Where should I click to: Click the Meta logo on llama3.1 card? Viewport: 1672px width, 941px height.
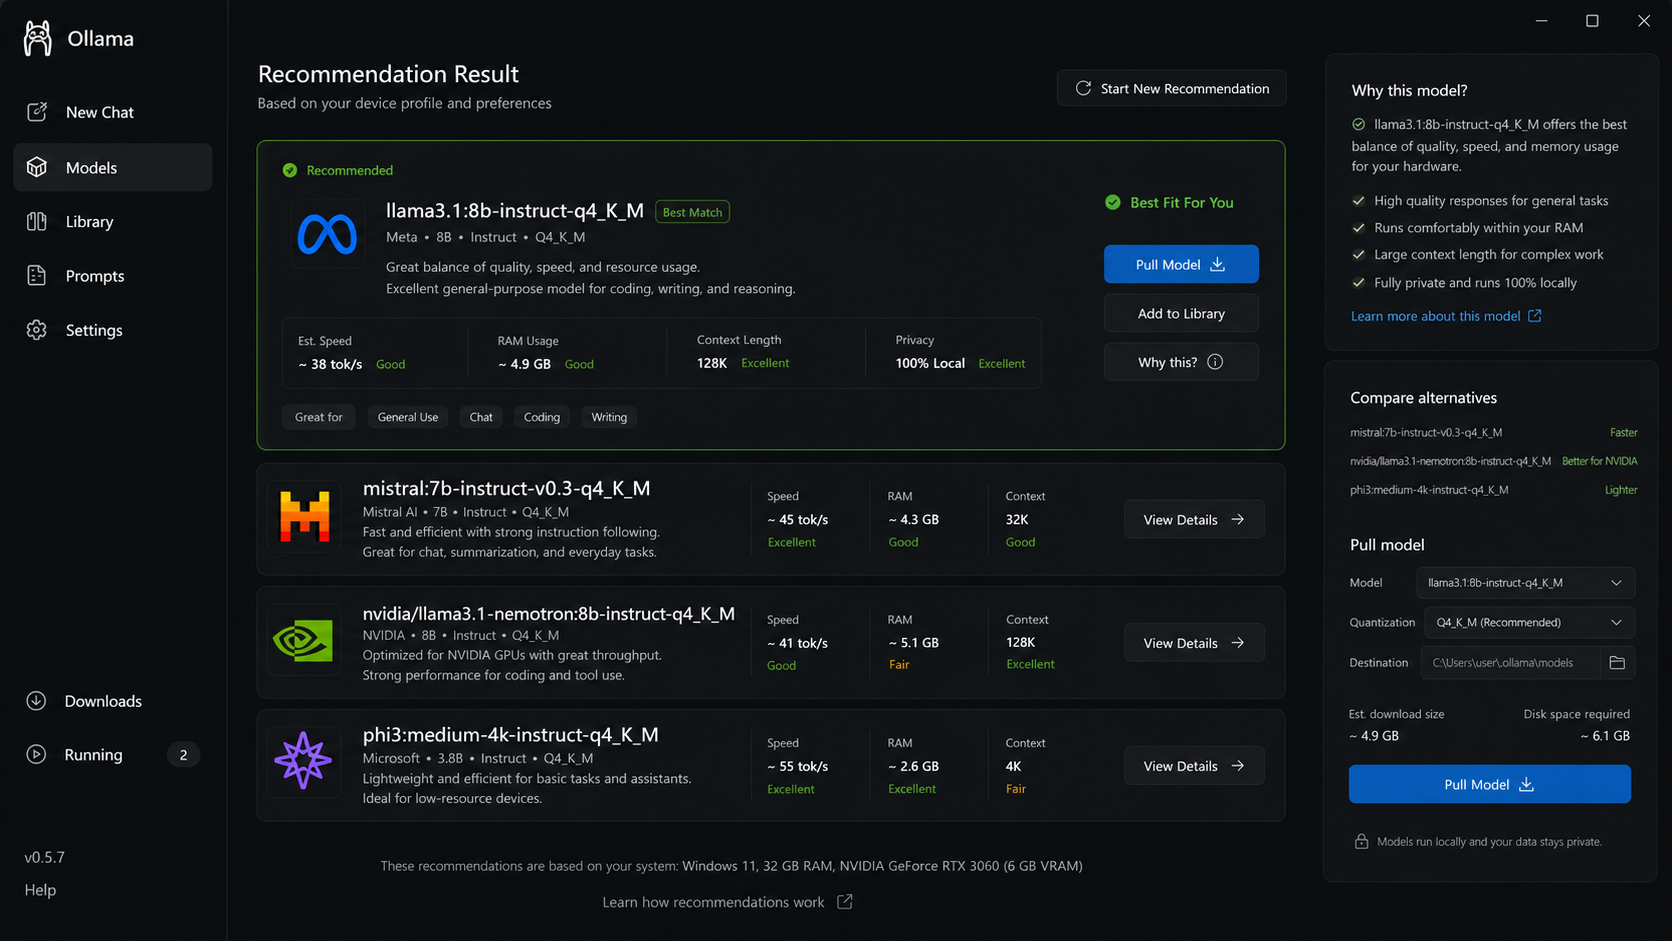327,235
